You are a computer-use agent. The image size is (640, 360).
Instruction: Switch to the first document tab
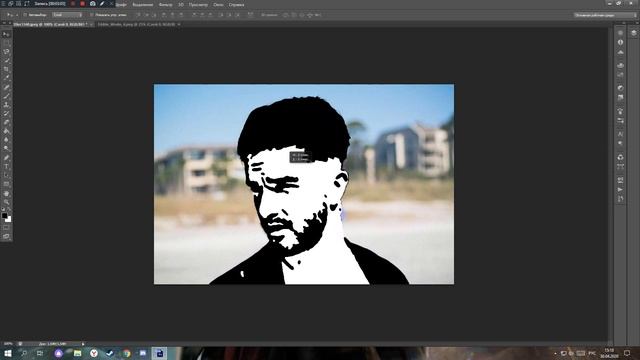[x=50, y=24]
